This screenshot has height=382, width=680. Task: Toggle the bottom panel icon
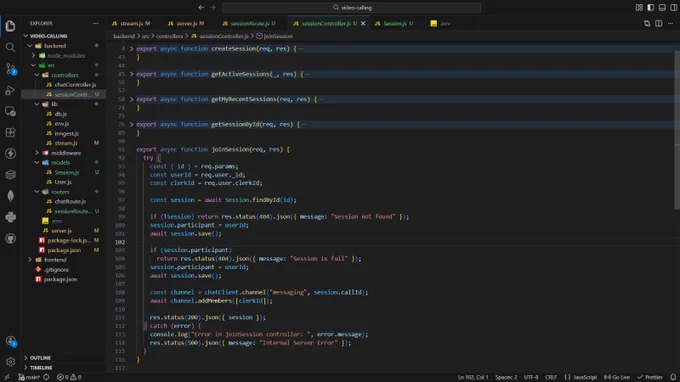[x=662, y=7]
